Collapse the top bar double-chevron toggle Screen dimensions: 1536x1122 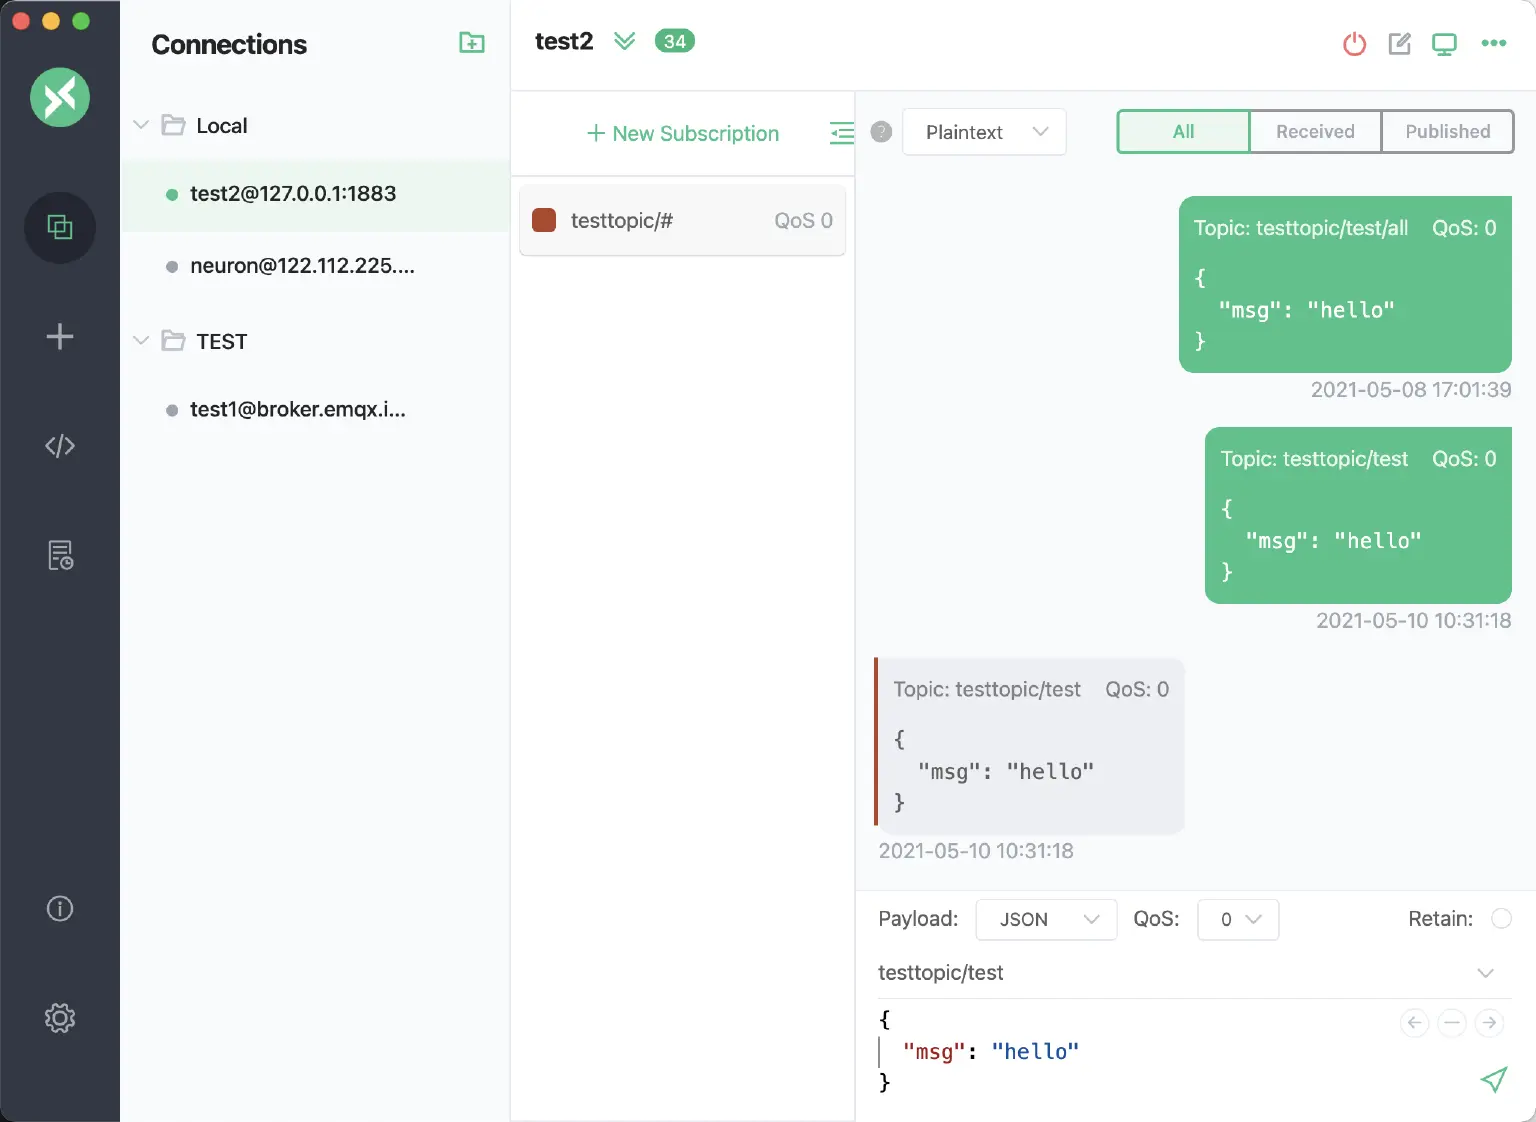[x=624, y=41]
